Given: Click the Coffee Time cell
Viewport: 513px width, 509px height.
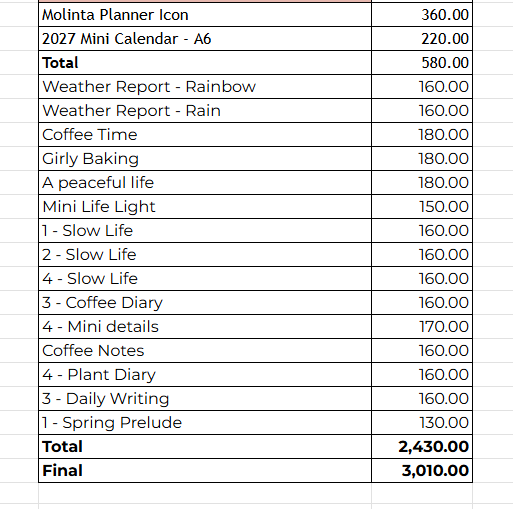Looking at the screenshot, I should pos(205,135).
